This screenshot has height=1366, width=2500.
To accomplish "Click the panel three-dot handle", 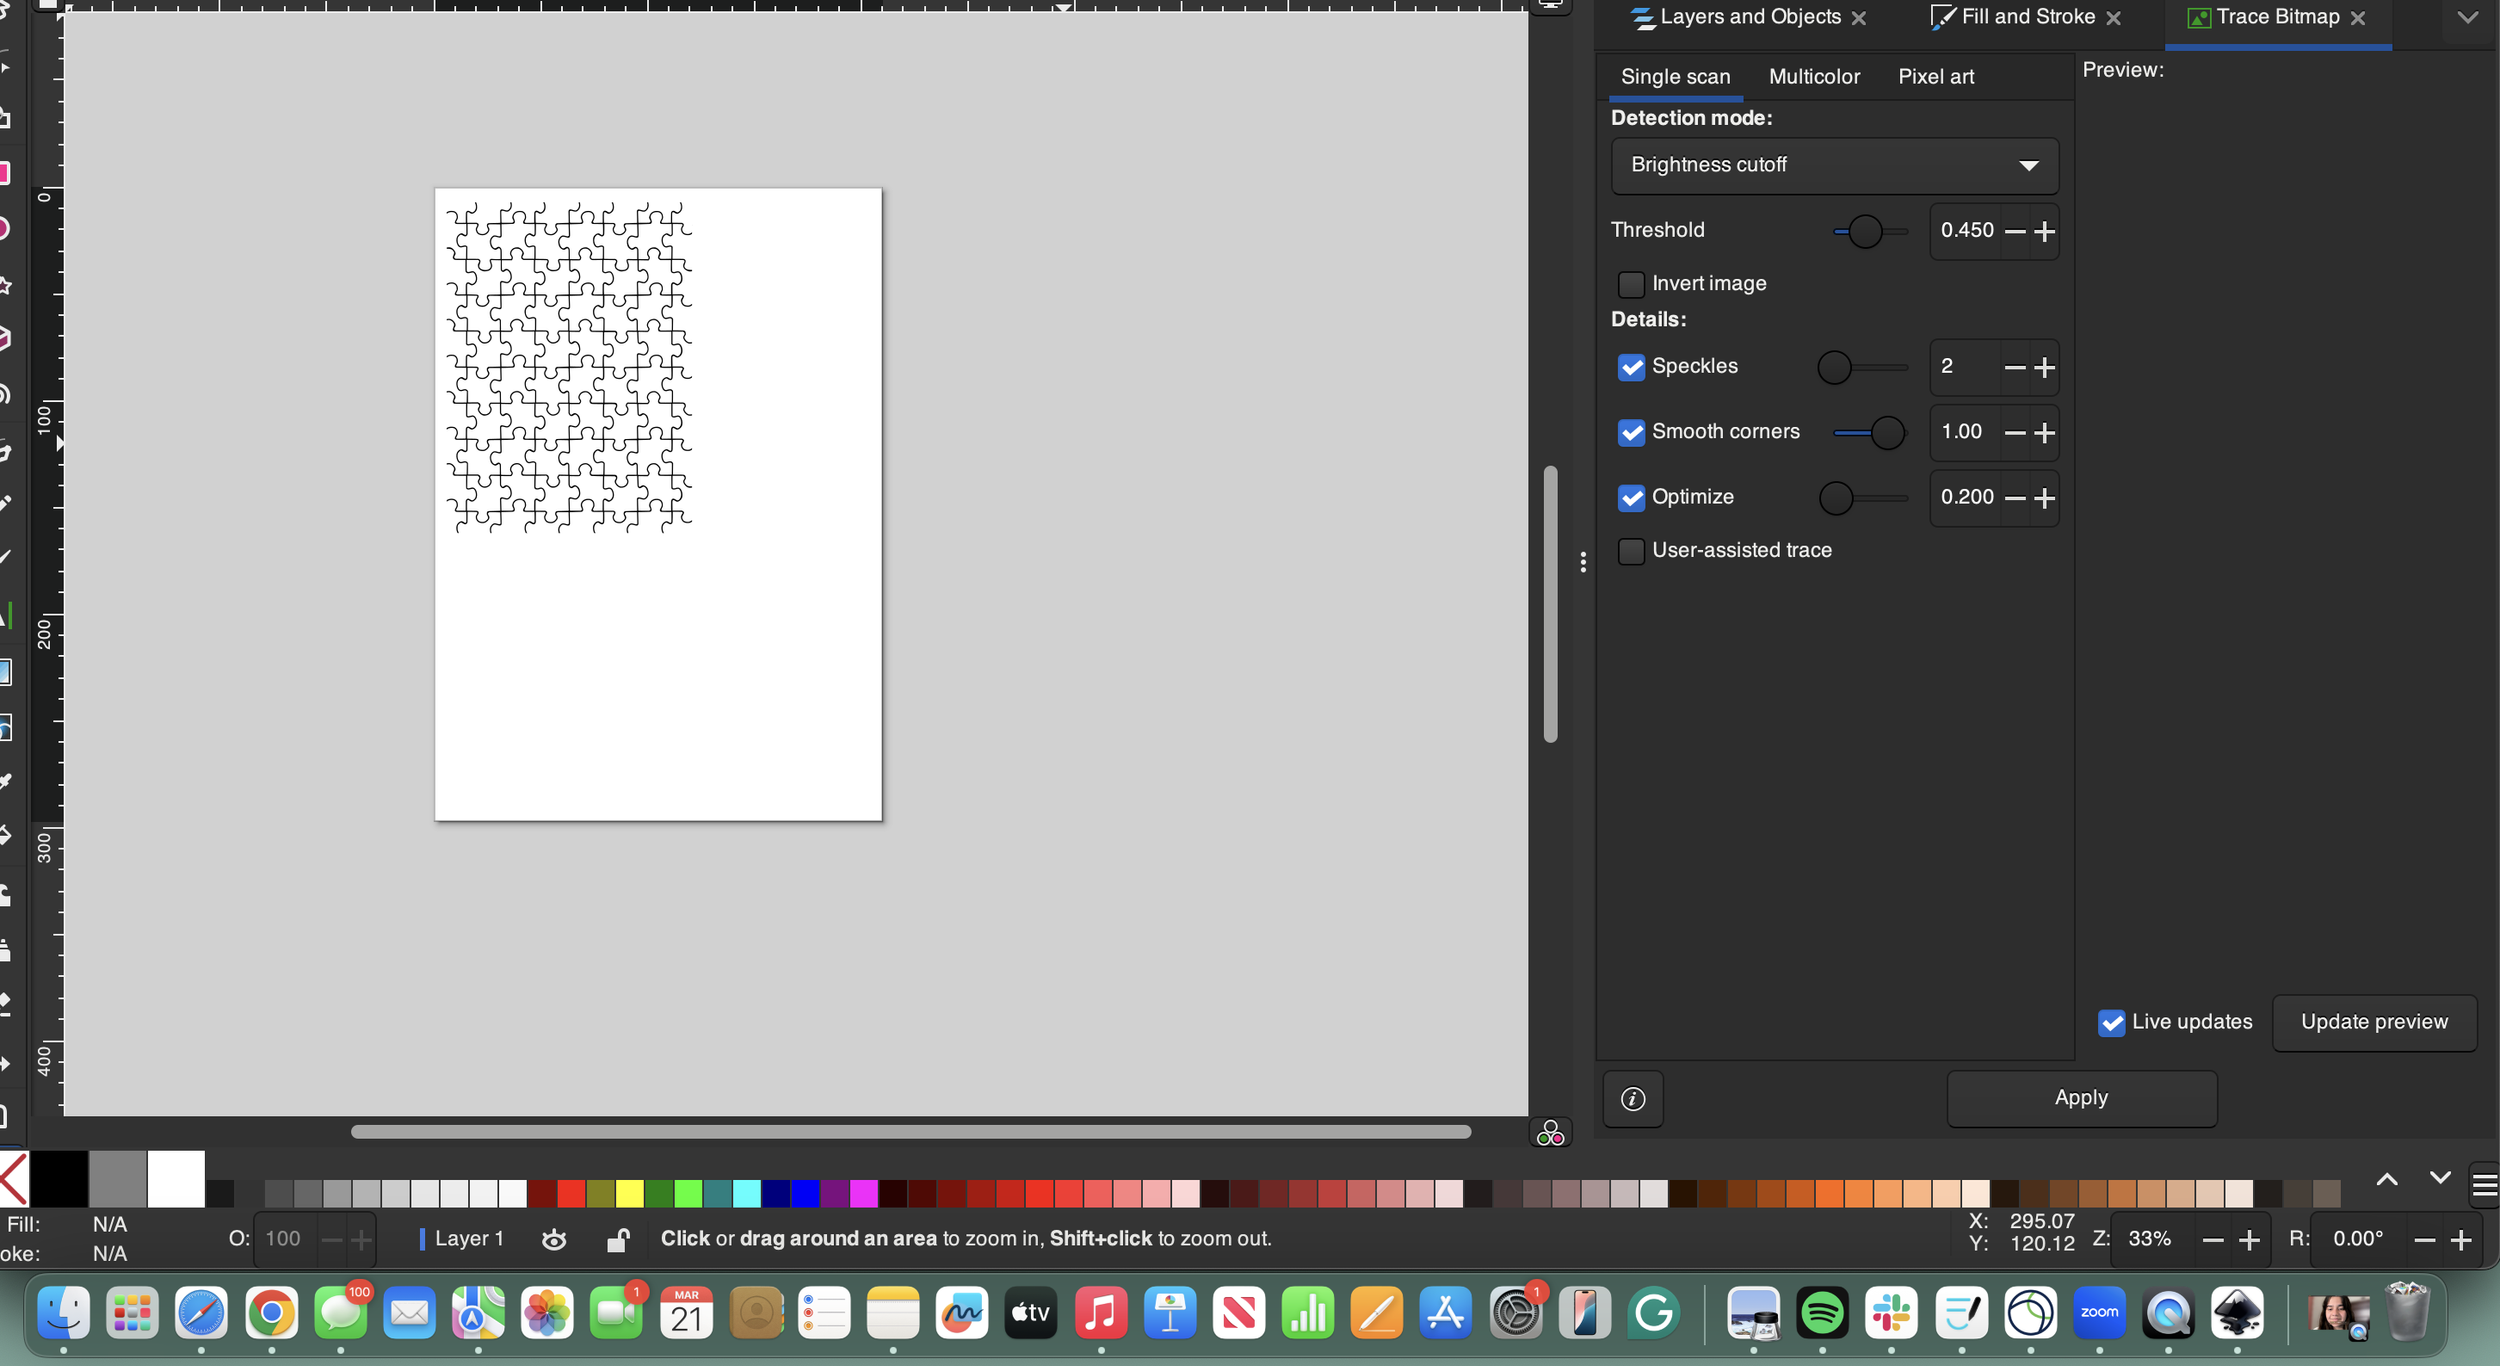I will pos(1583,562).
